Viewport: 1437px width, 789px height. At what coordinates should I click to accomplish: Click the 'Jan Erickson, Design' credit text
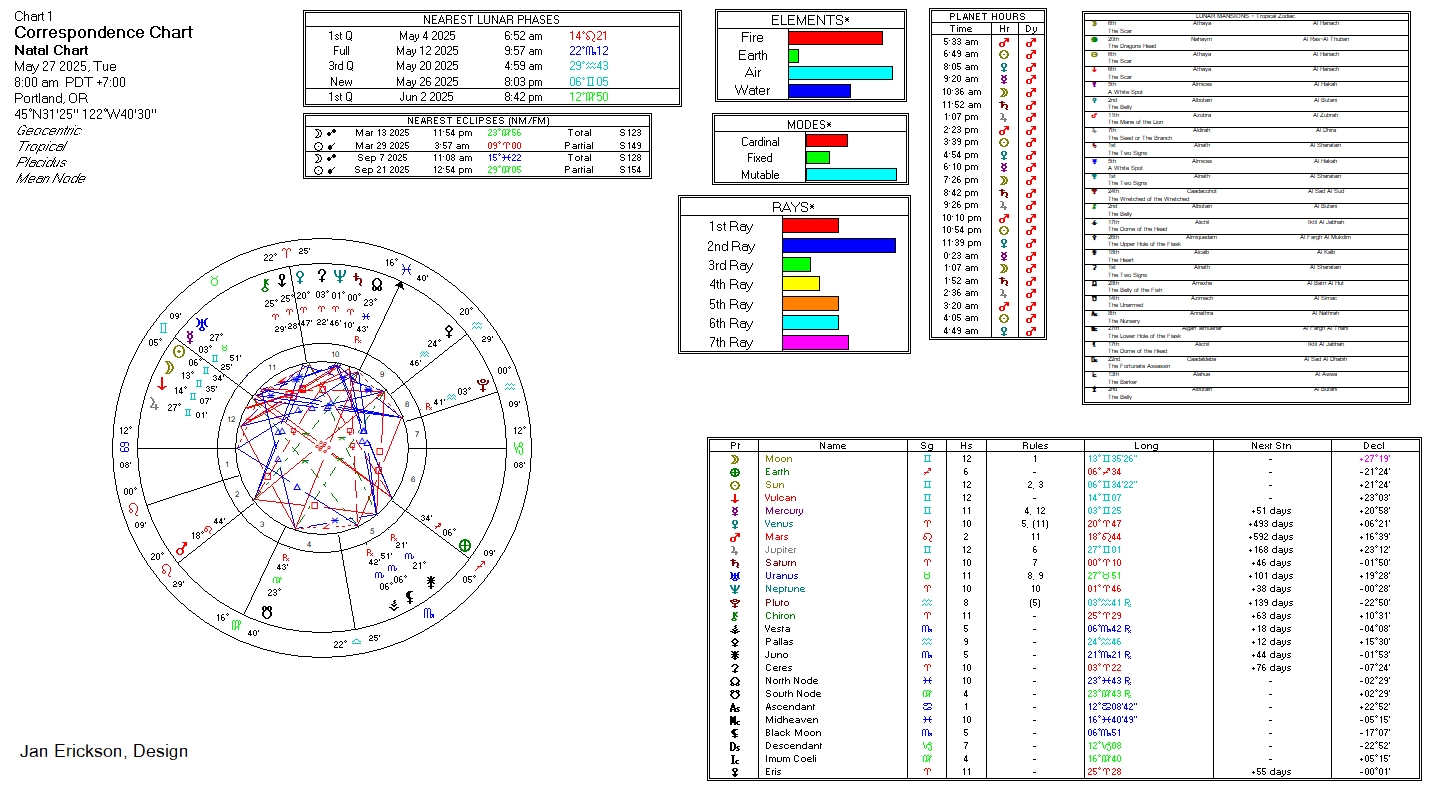point(104,751)
